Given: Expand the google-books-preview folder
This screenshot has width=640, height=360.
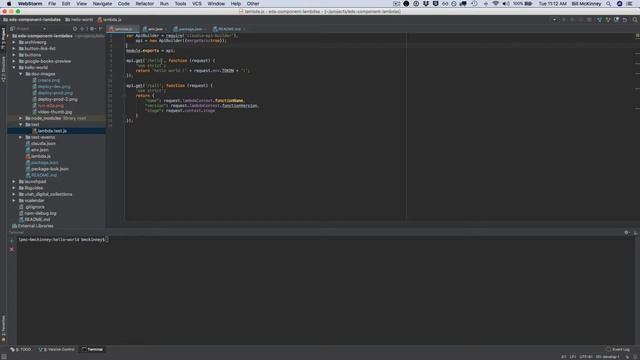Looking at the screenshot, I should (x=14, y=61).
